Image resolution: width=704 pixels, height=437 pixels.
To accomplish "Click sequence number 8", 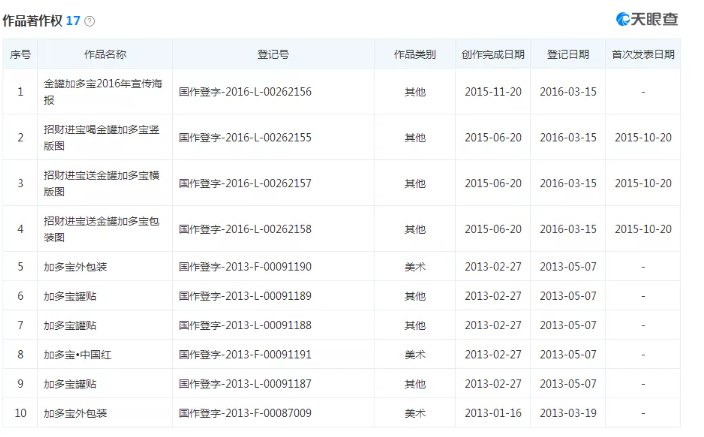I will 20,355.
